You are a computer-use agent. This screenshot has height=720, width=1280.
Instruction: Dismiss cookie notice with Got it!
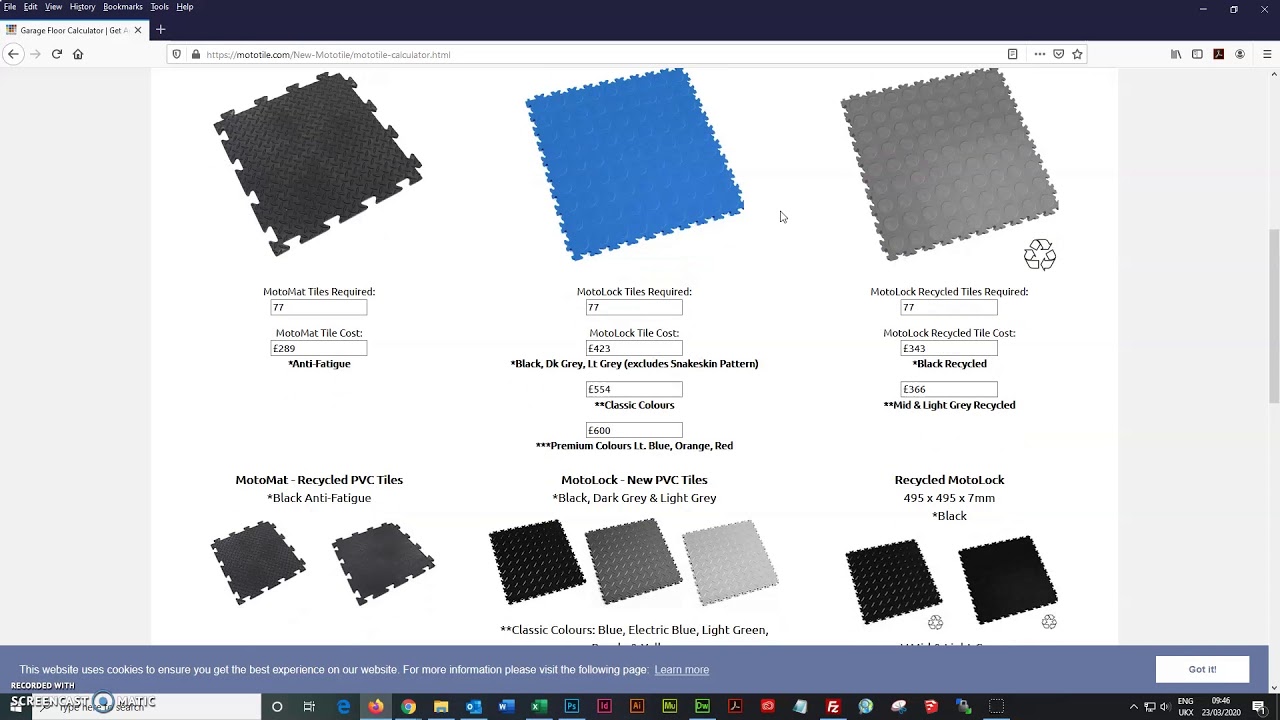coord(1202,670)
